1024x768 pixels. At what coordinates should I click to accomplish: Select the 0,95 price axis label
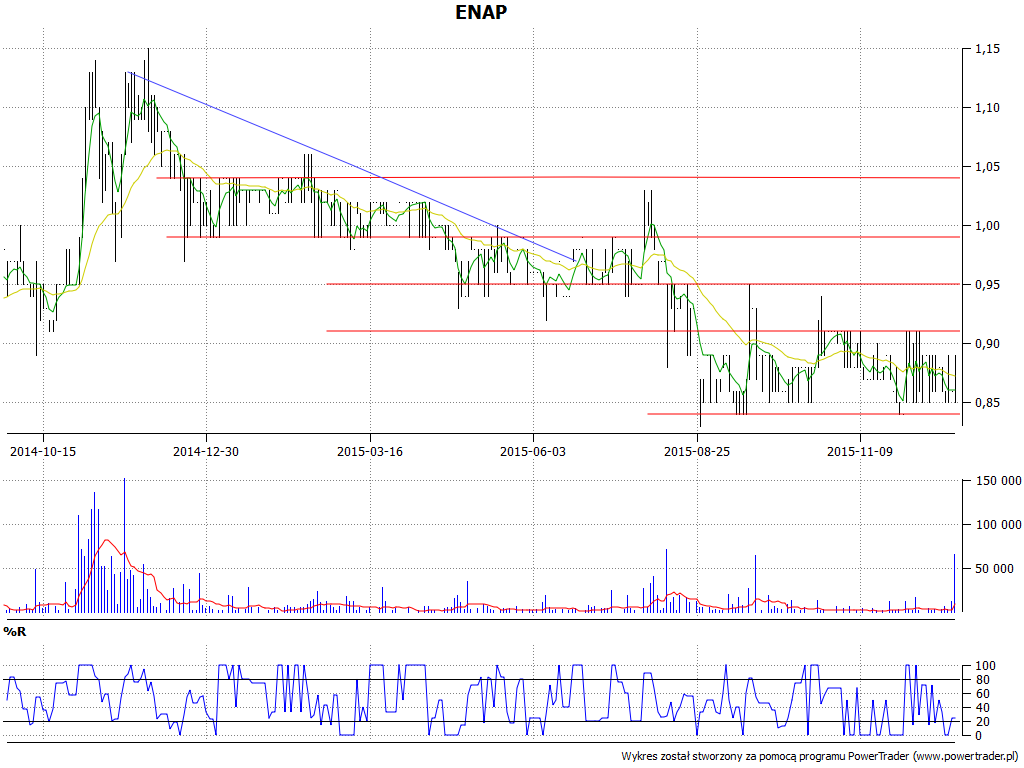pos(987,285)
